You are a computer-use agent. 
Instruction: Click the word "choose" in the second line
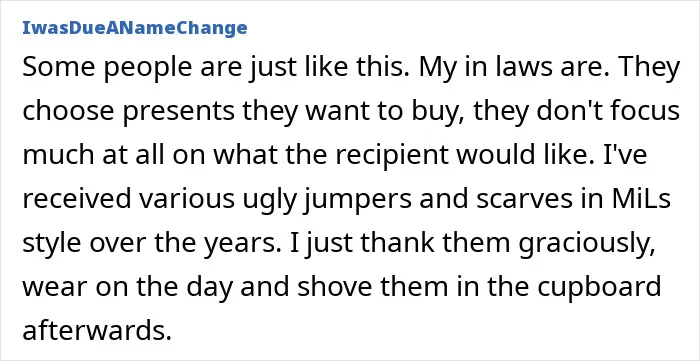69,112
